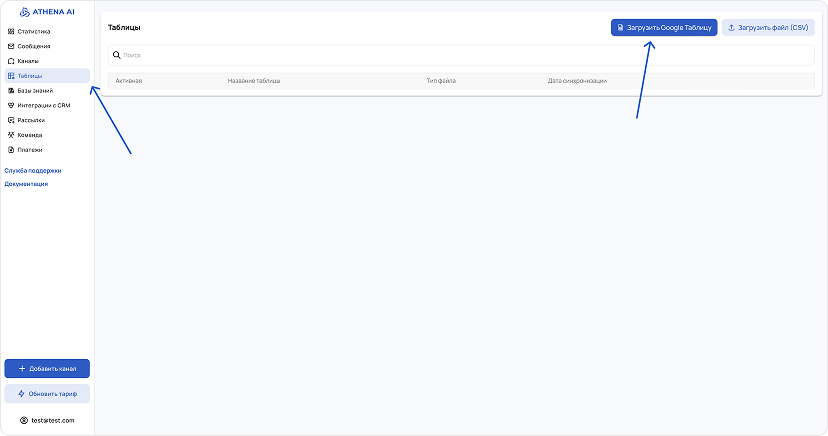828x436 pixels.
Task: Open the Служба поддержки link
Action: coord(32,170)
